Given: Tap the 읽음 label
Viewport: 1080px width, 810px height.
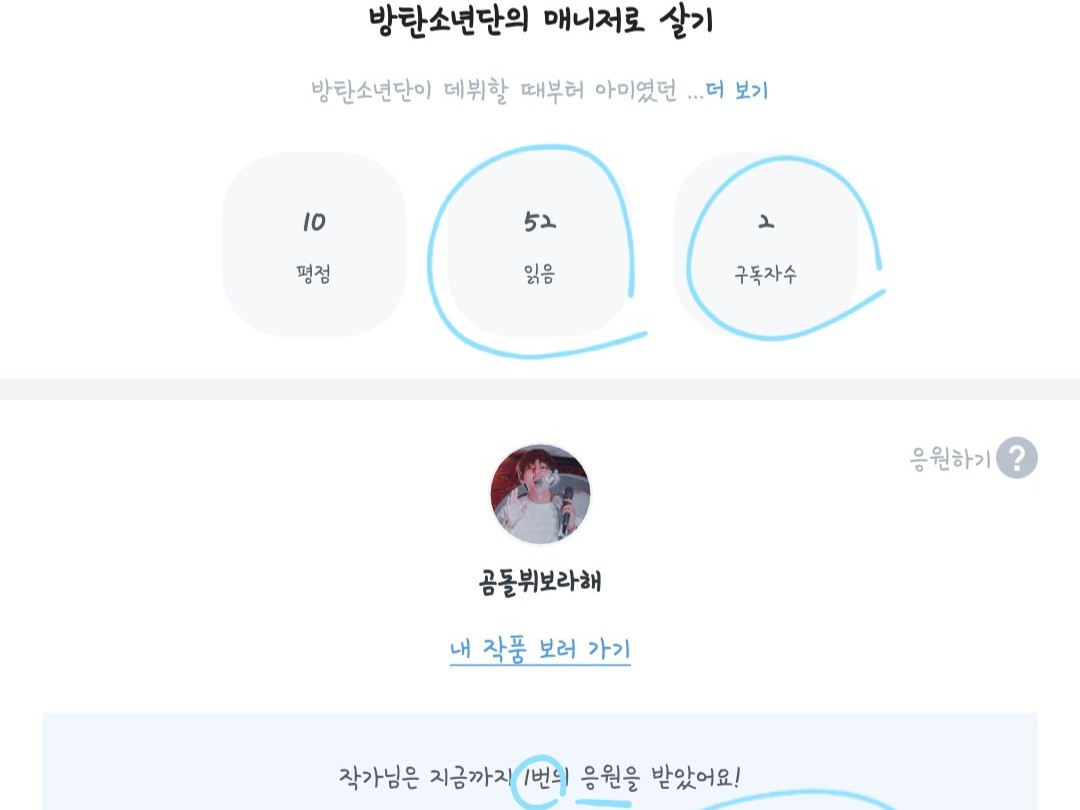Looking at the screenshot, I should point(539,275).
